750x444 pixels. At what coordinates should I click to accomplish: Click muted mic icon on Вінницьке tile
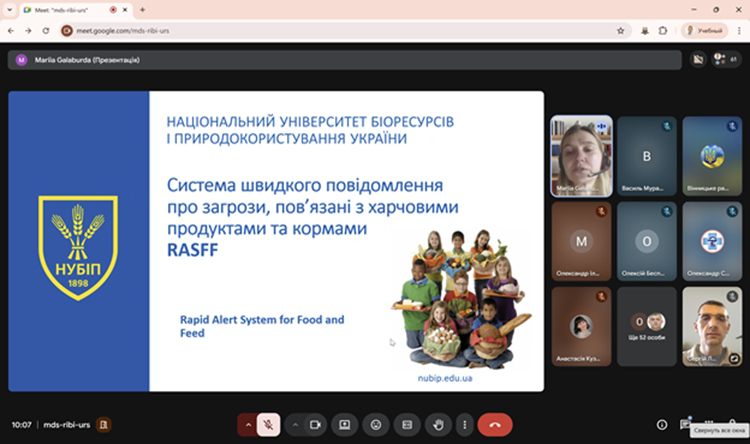point(732,126)
